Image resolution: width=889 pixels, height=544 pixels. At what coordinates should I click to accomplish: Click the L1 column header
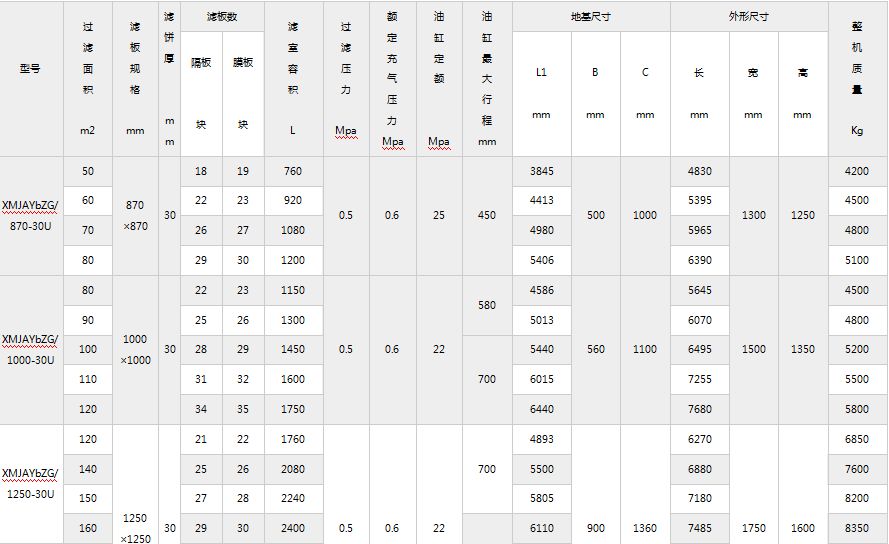coord(541,72)
